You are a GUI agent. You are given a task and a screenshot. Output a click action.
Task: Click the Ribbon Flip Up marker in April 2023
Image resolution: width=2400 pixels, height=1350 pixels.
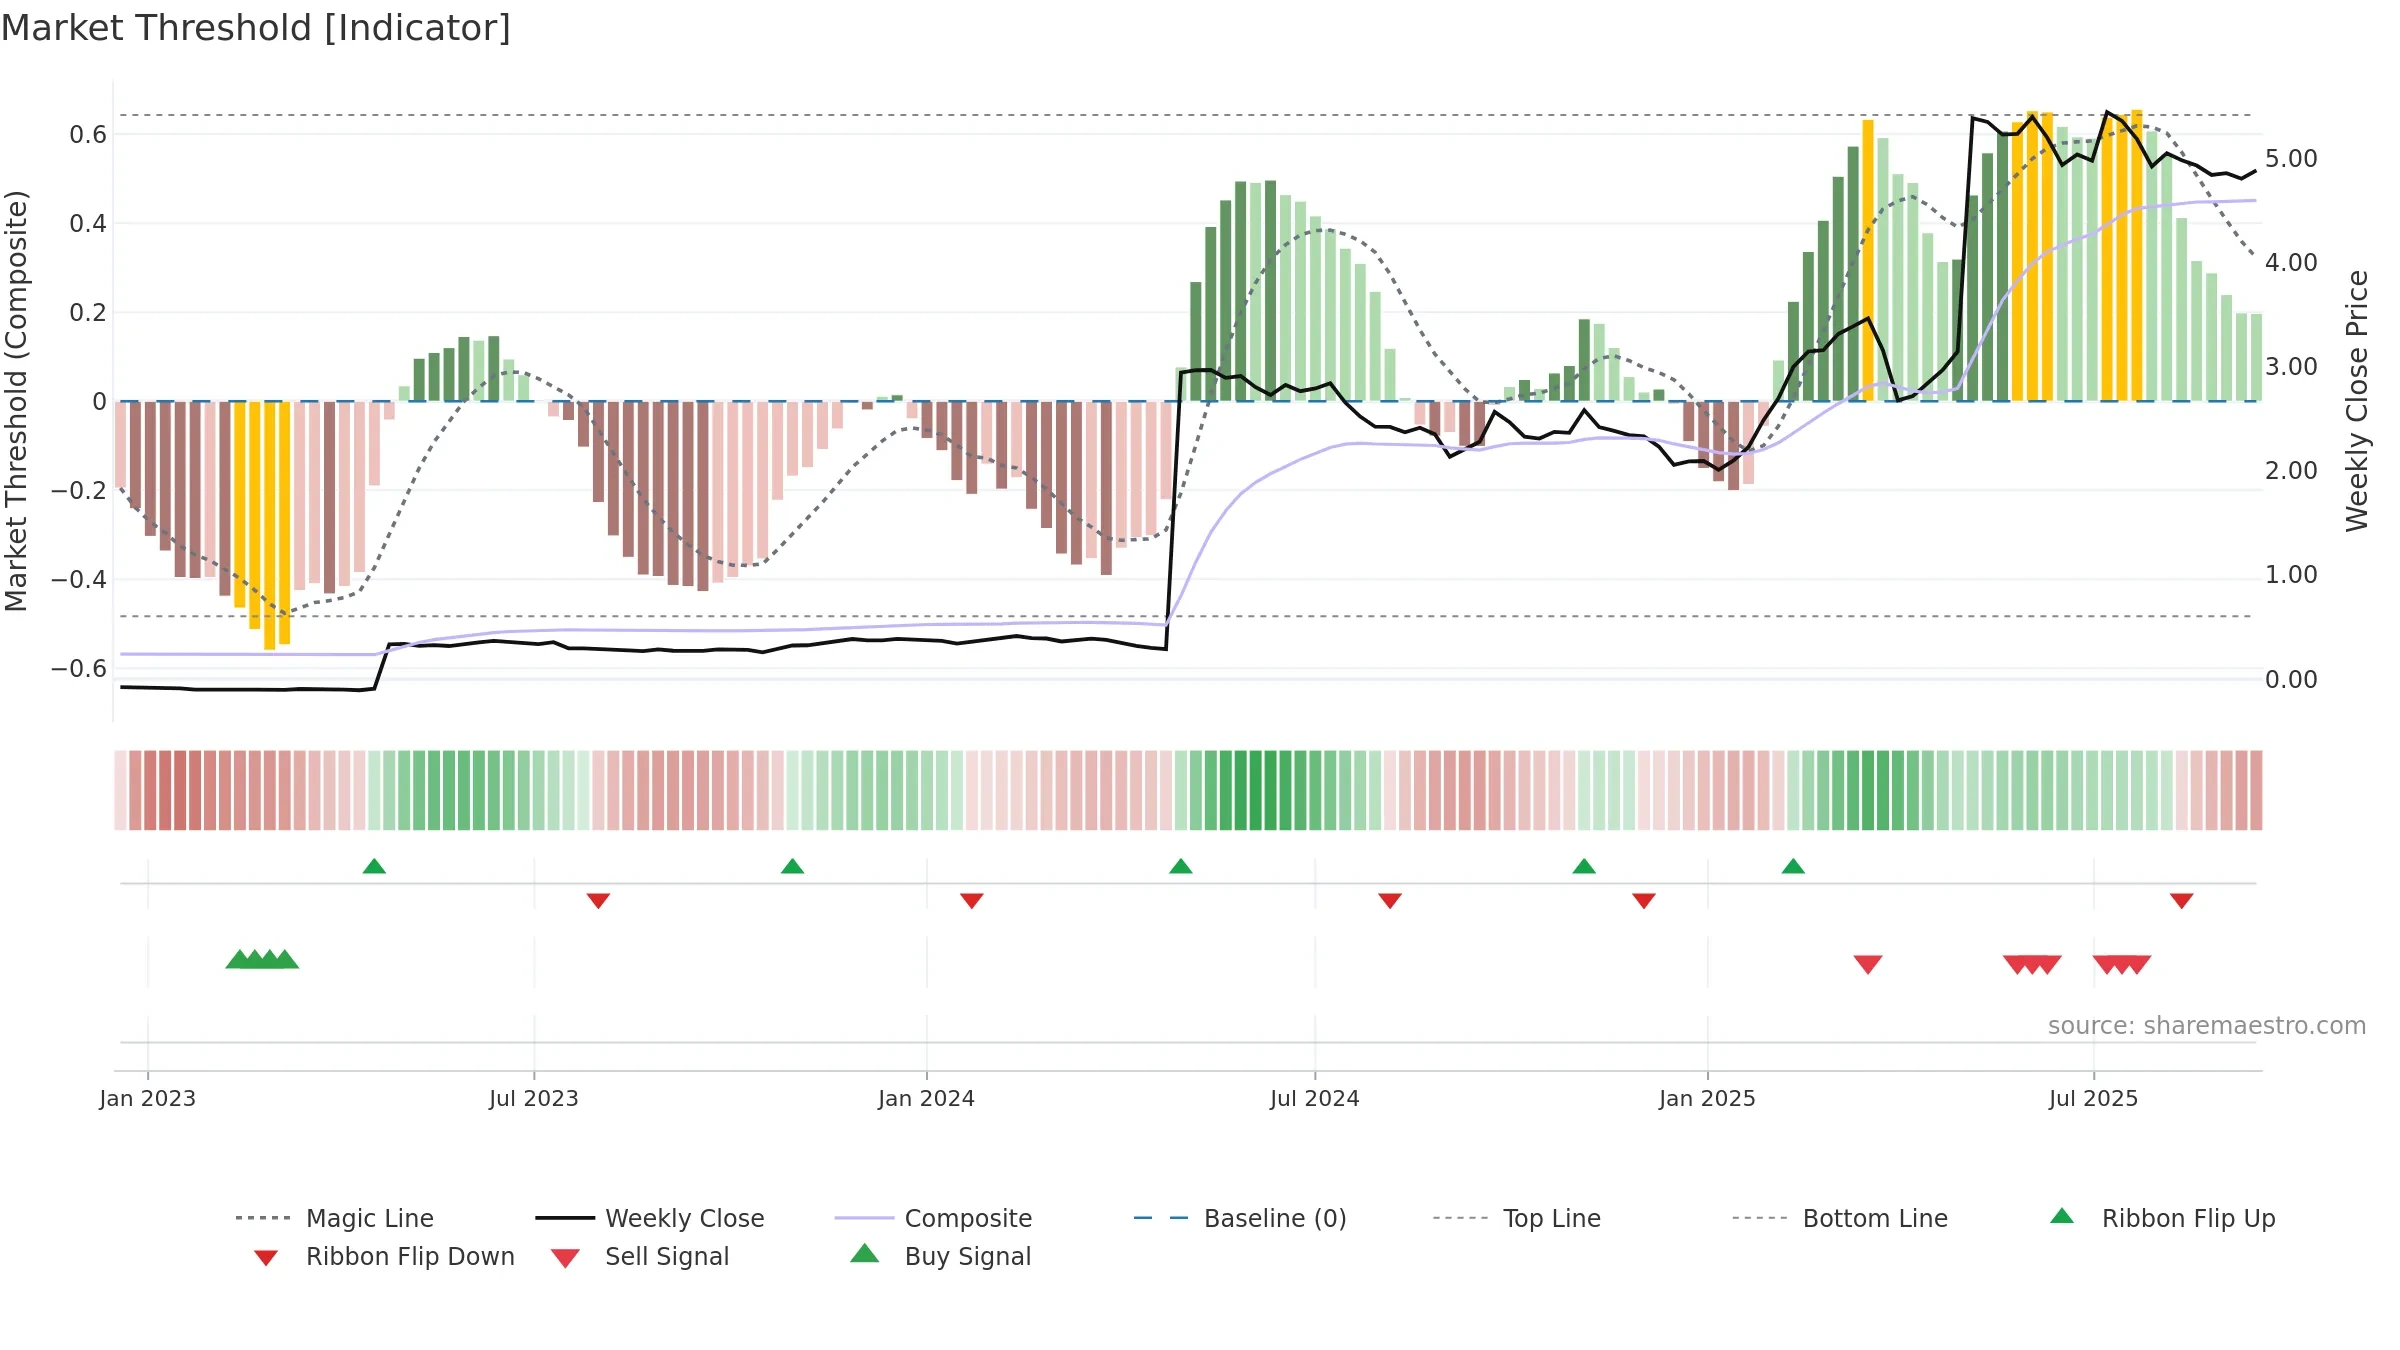(x=374, y=866)
